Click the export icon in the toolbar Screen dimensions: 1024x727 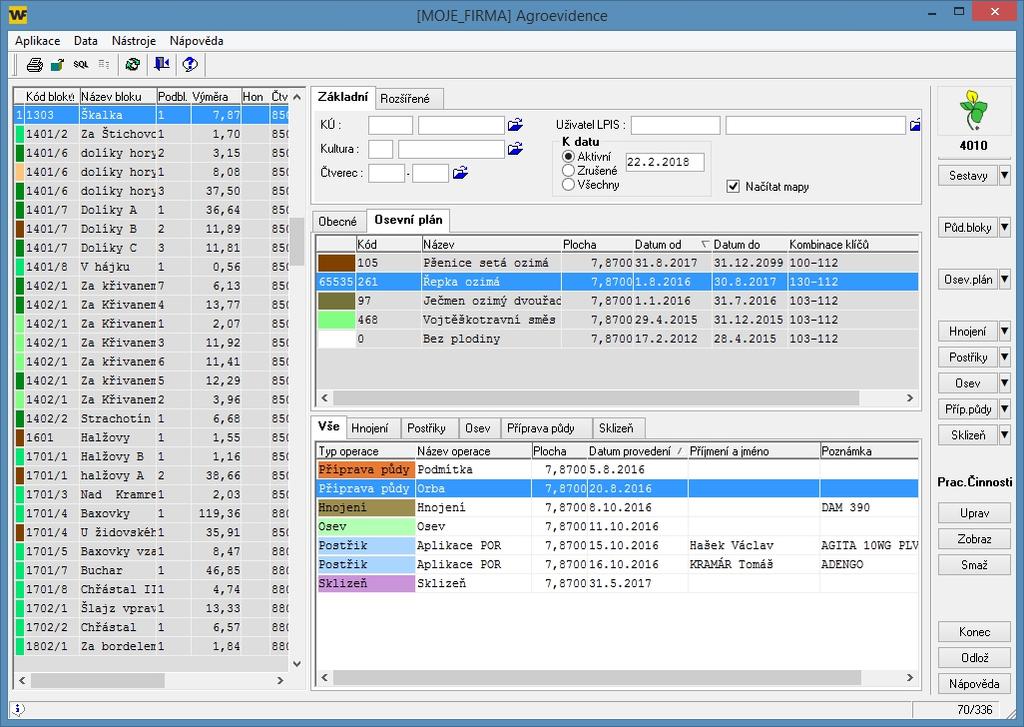[57, 65]
